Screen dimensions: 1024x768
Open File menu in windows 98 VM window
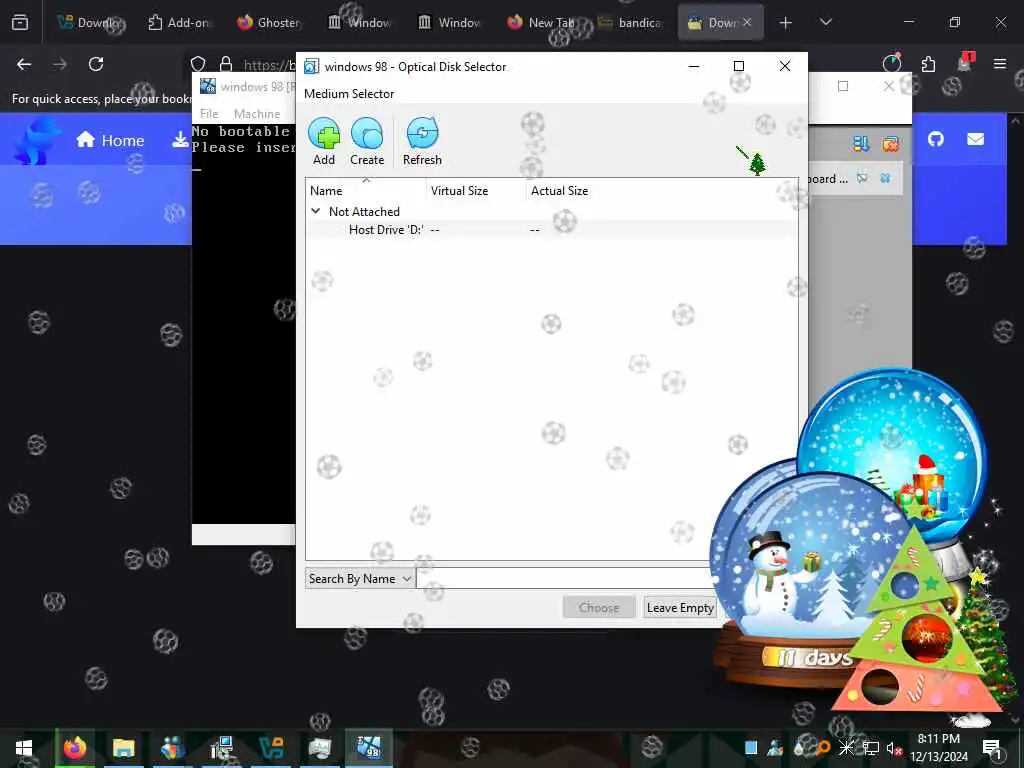(x=209, y=114)
